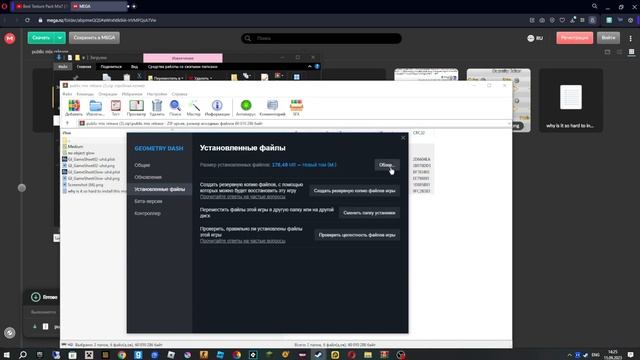Click Сохранить в MEGA button

[94, 38]
